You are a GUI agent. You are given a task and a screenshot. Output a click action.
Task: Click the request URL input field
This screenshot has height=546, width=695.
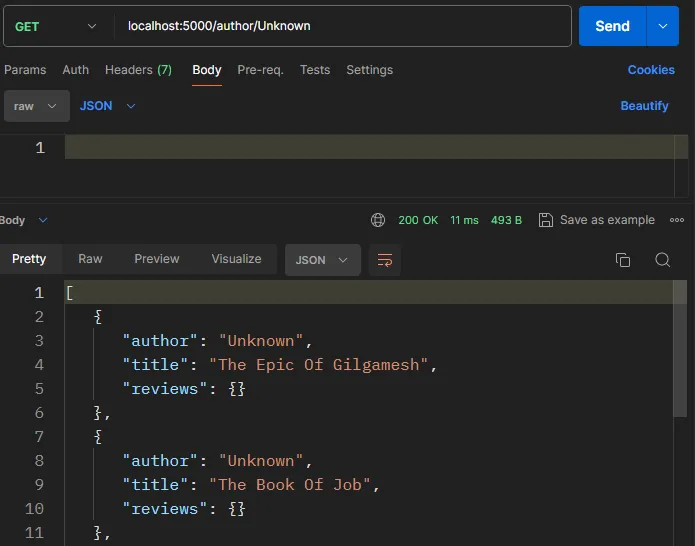click(x=340, y=26)
